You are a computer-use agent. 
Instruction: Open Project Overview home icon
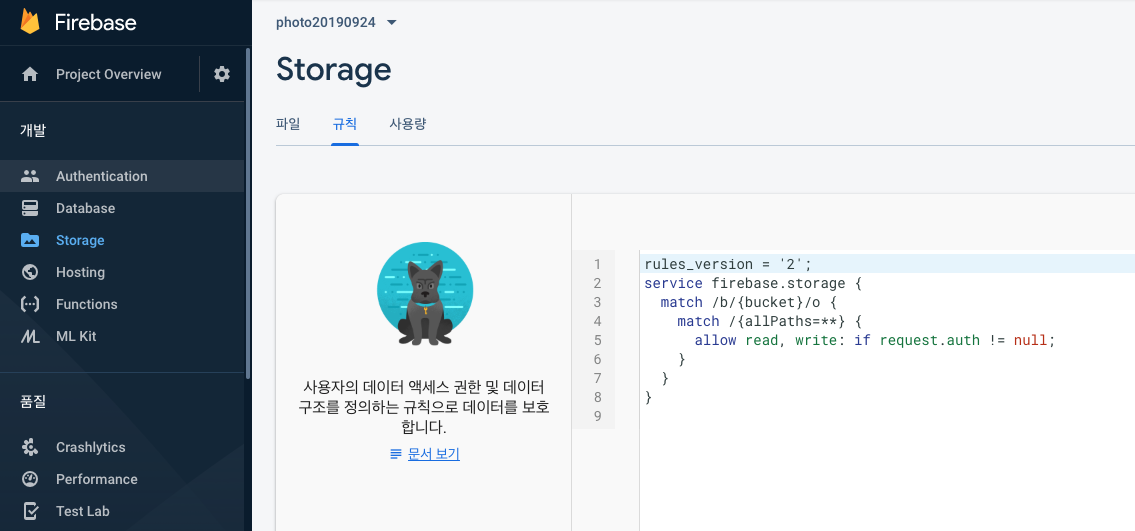30,74
